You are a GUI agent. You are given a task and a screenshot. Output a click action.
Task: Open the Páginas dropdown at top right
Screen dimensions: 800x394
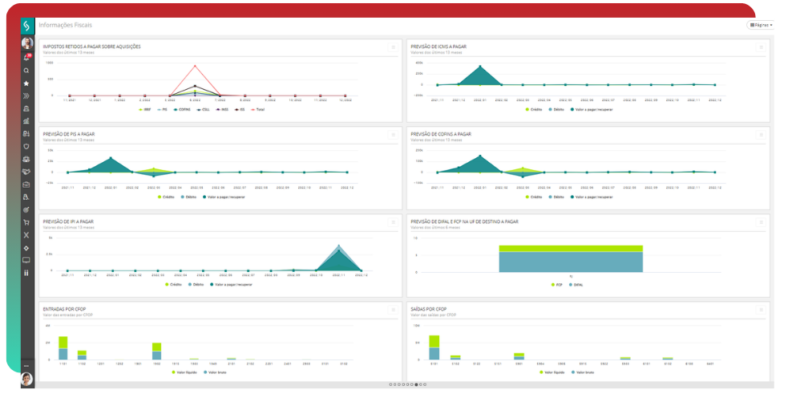click(x=761, y=24)
